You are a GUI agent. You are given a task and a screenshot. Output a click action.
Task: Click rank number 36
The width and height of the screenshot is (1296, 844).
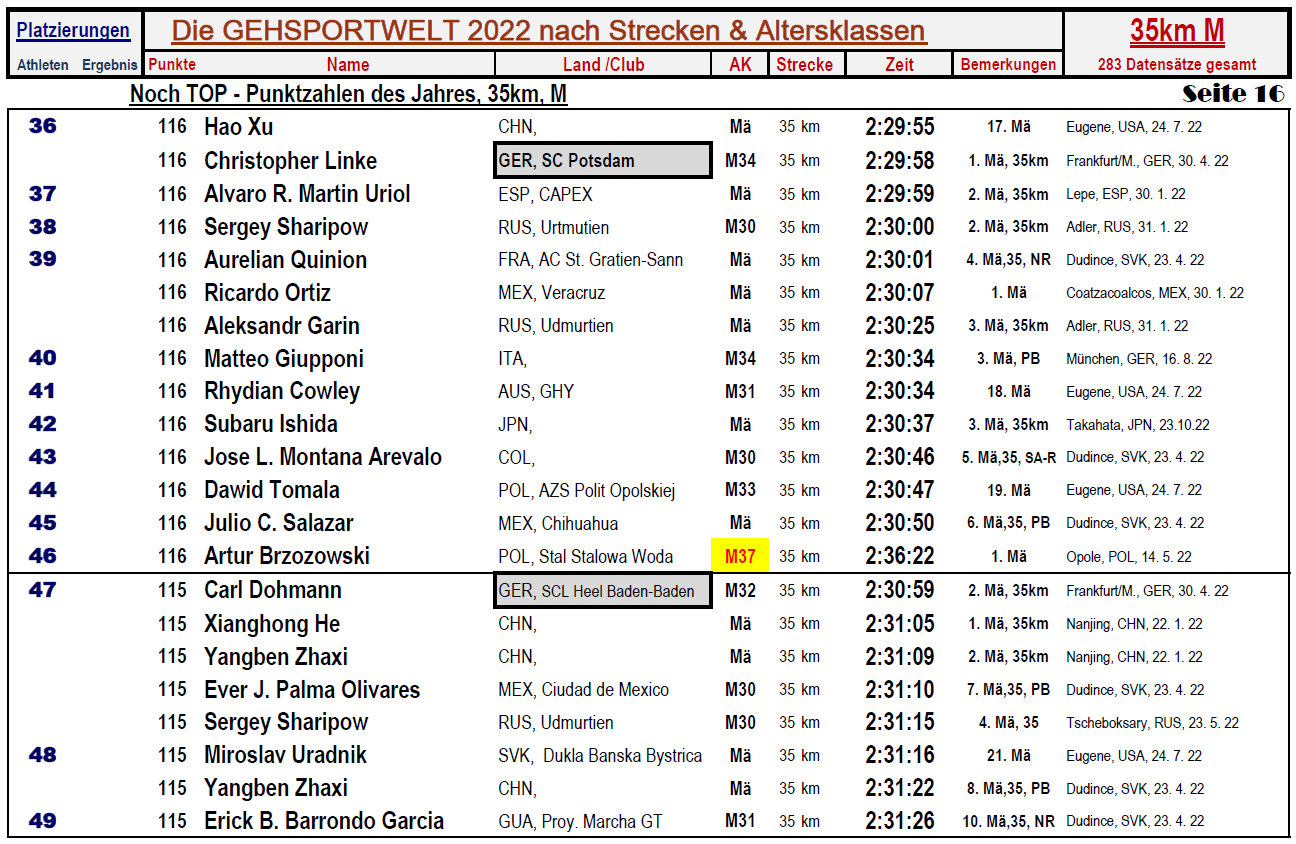(x=43, y=126)
